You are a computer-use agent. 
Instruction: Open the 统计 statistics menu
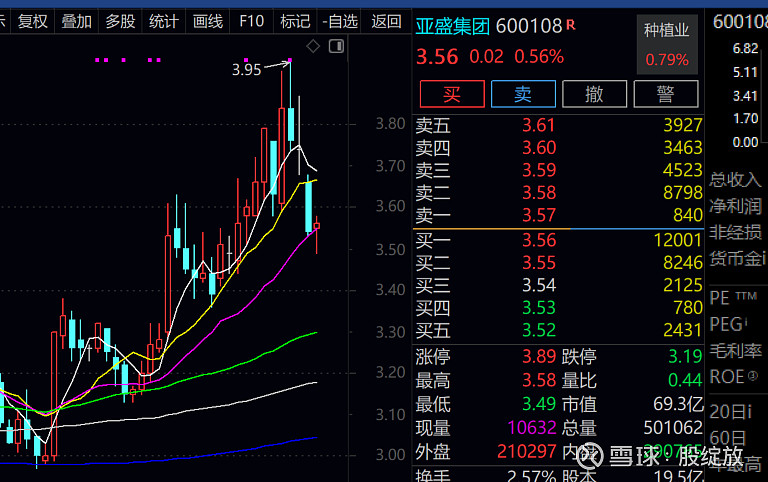click(x=164, y=22)
